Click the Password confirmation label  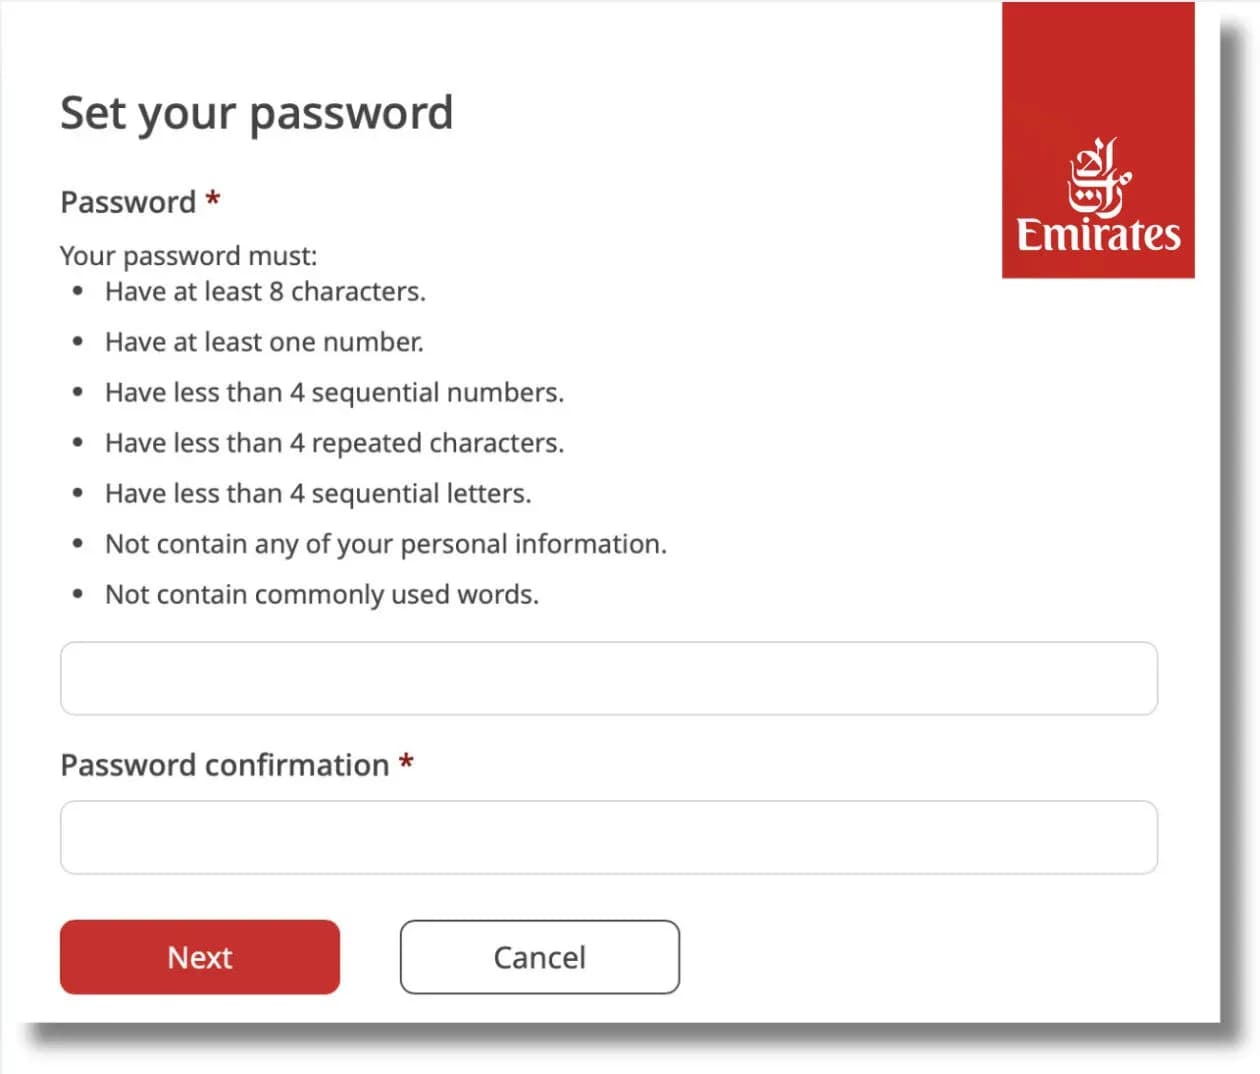(224, 764)
